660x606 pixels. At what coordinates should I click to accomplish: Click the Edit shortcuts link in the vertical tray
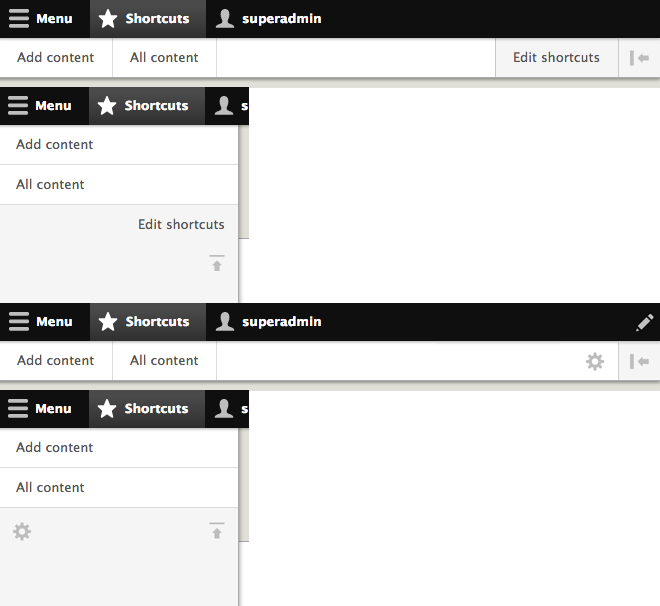click(x=181, y=224)
